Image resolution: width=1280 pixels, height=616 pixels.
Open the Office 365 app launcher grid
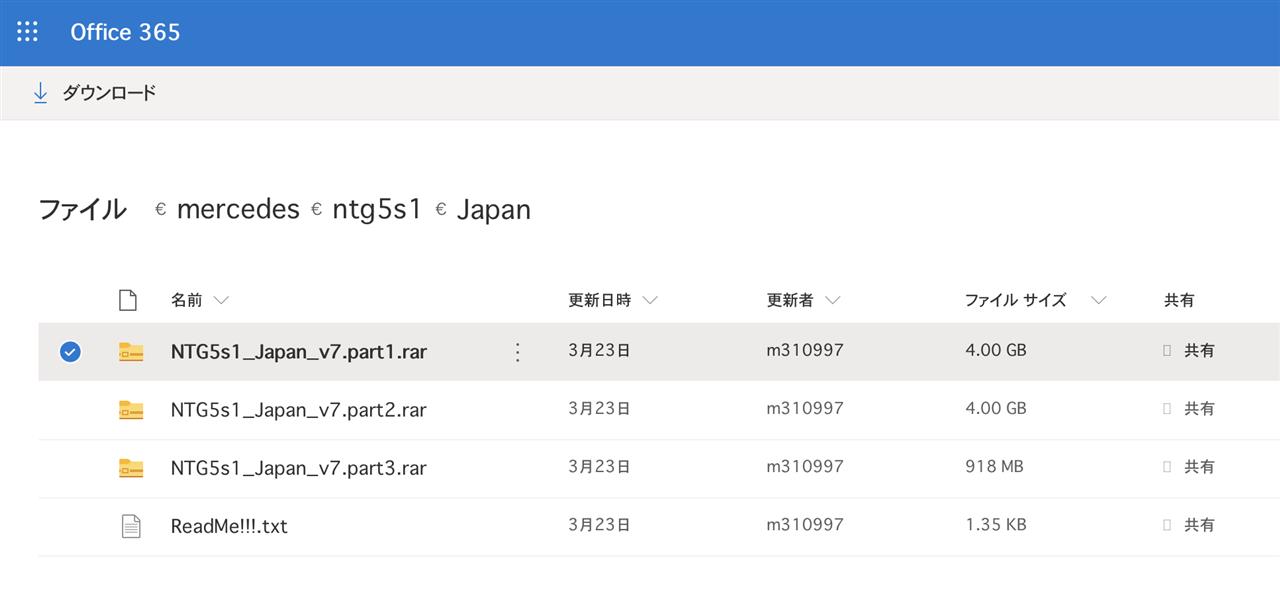[x=27, y=32]
